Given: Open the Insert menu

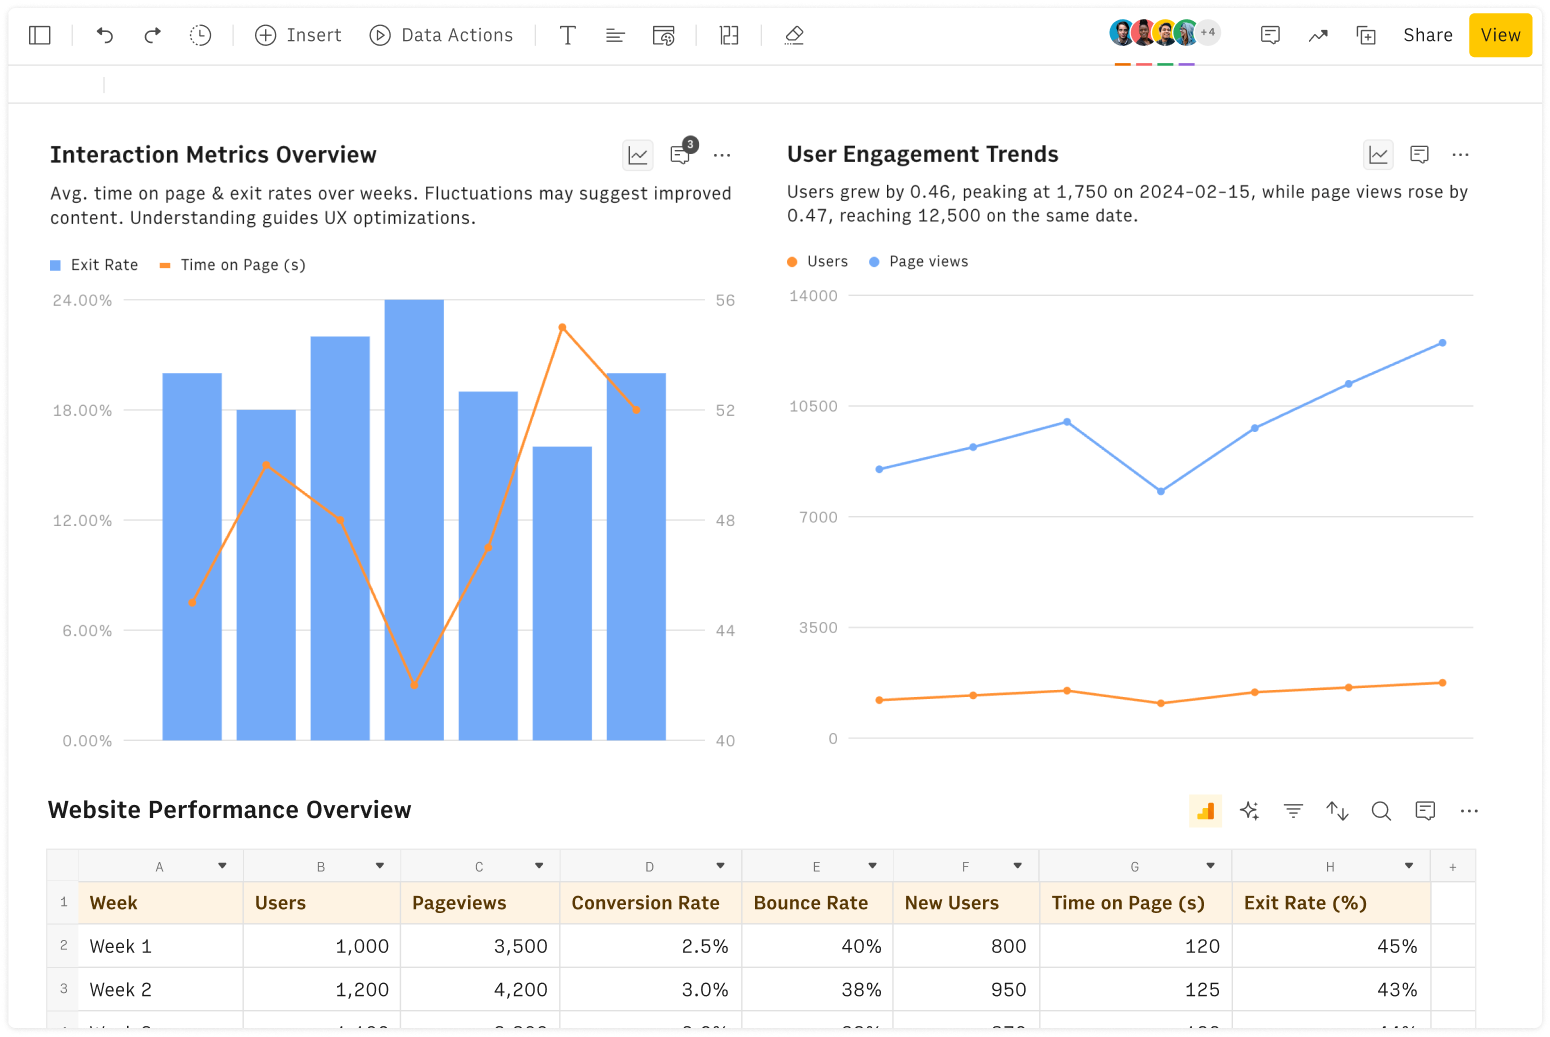Looking at the screenshot, I should tap(298, 35).
